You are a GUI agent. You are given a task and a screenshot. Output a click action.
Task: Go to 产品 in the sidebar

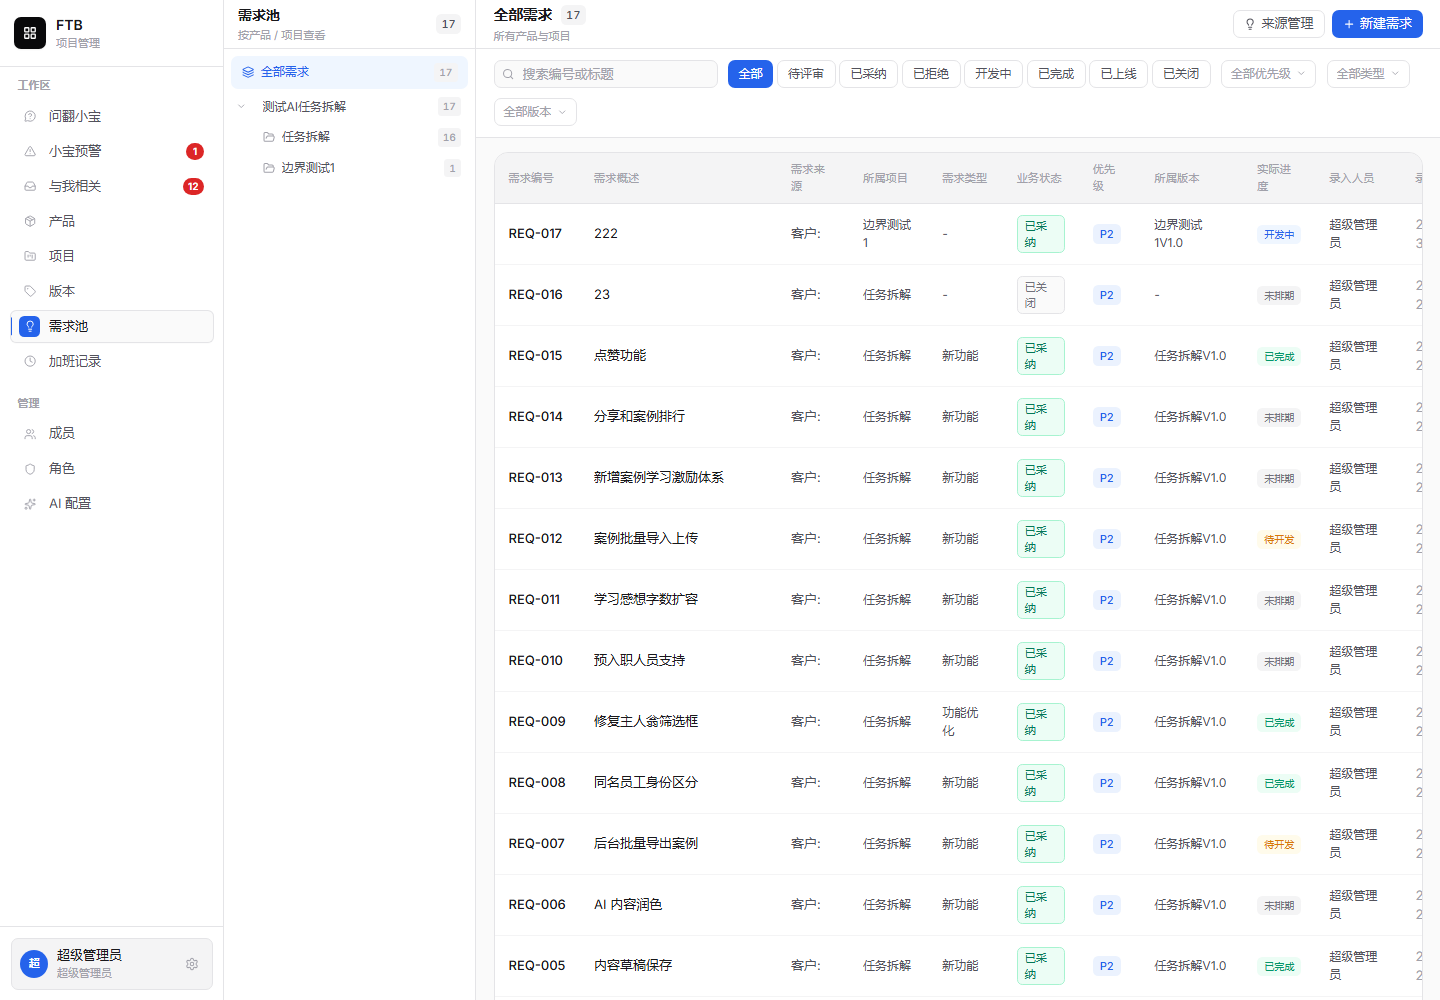(x=112, y=221)
